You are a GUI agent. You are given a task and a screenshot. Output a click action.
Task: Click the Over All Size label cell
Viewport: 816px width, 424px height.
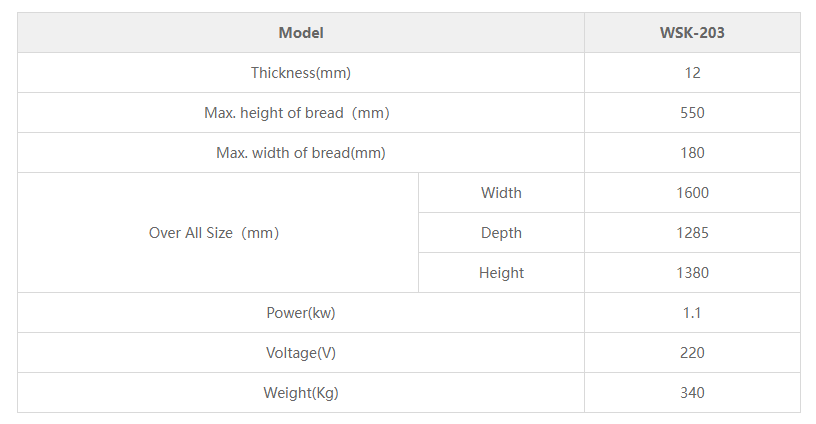pos(214,233)
